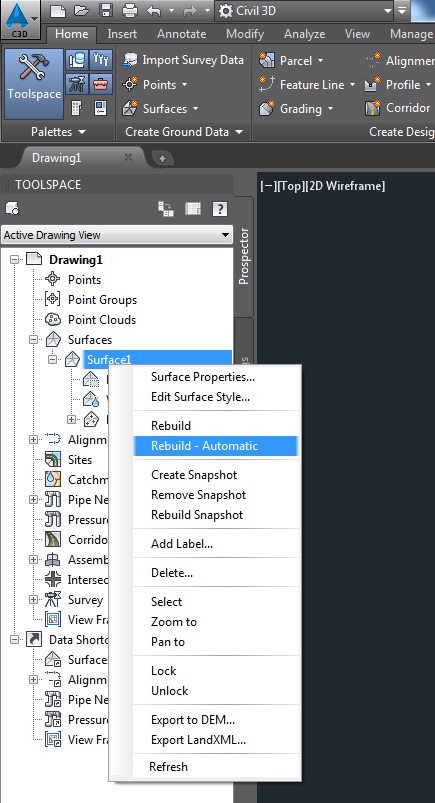The height and width of the screenshot is (803, 435).
Task: Click the Alignment icon in the ribbon
Action: tap(372, 60)
